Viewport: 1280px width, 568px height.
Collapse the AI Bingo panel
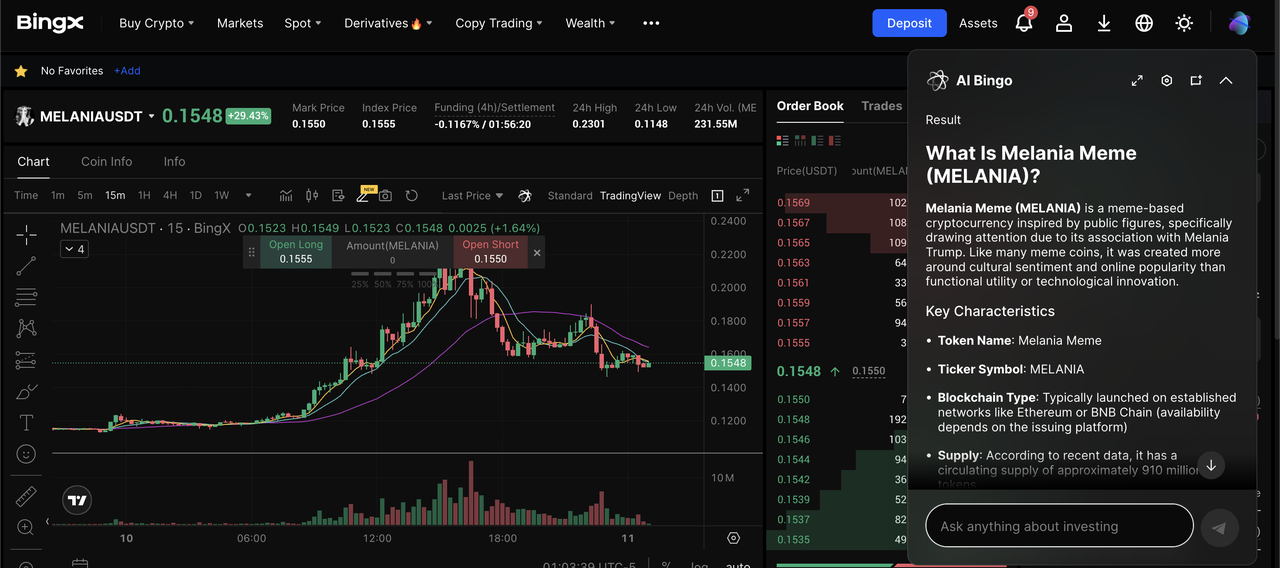click(x=1226, y=81)
